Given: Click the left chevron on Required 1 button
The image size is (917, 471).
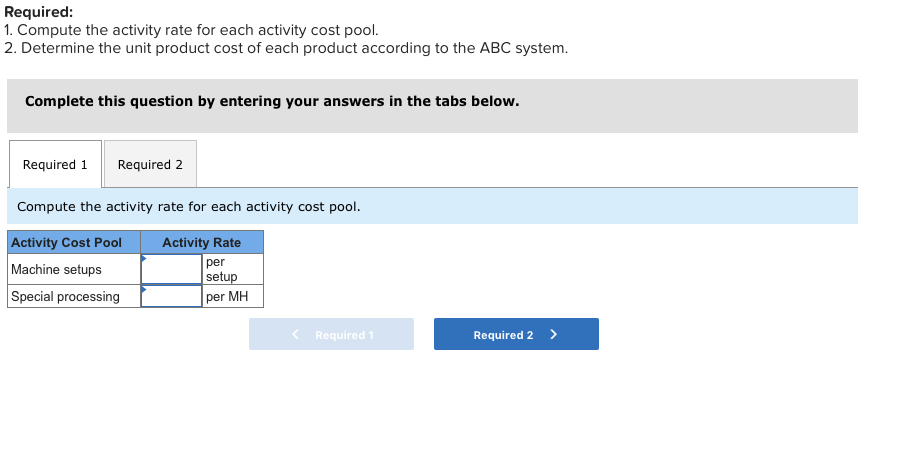Looking at the screenshot, I should (x=296, y=335).
